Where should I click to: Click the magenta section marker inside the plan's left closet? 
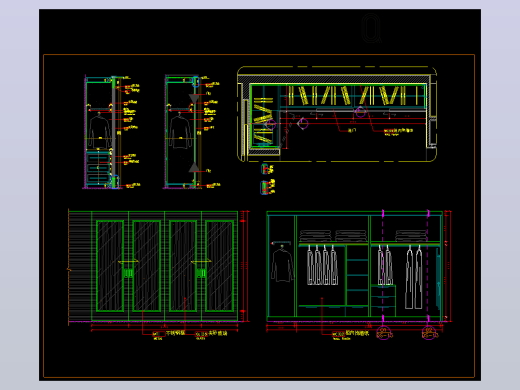(270, 125)
